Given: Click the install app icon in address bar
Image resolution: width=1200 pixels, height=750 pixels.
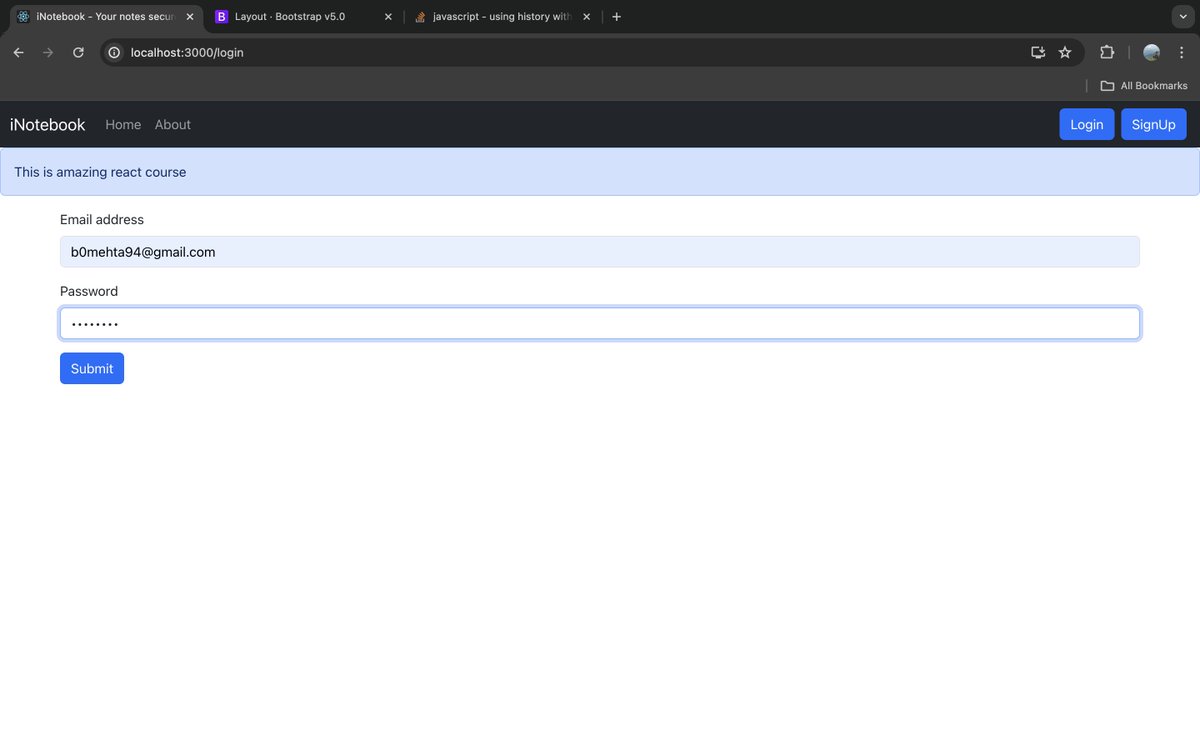Looking at the screenshot, I should coord(1038,52).
